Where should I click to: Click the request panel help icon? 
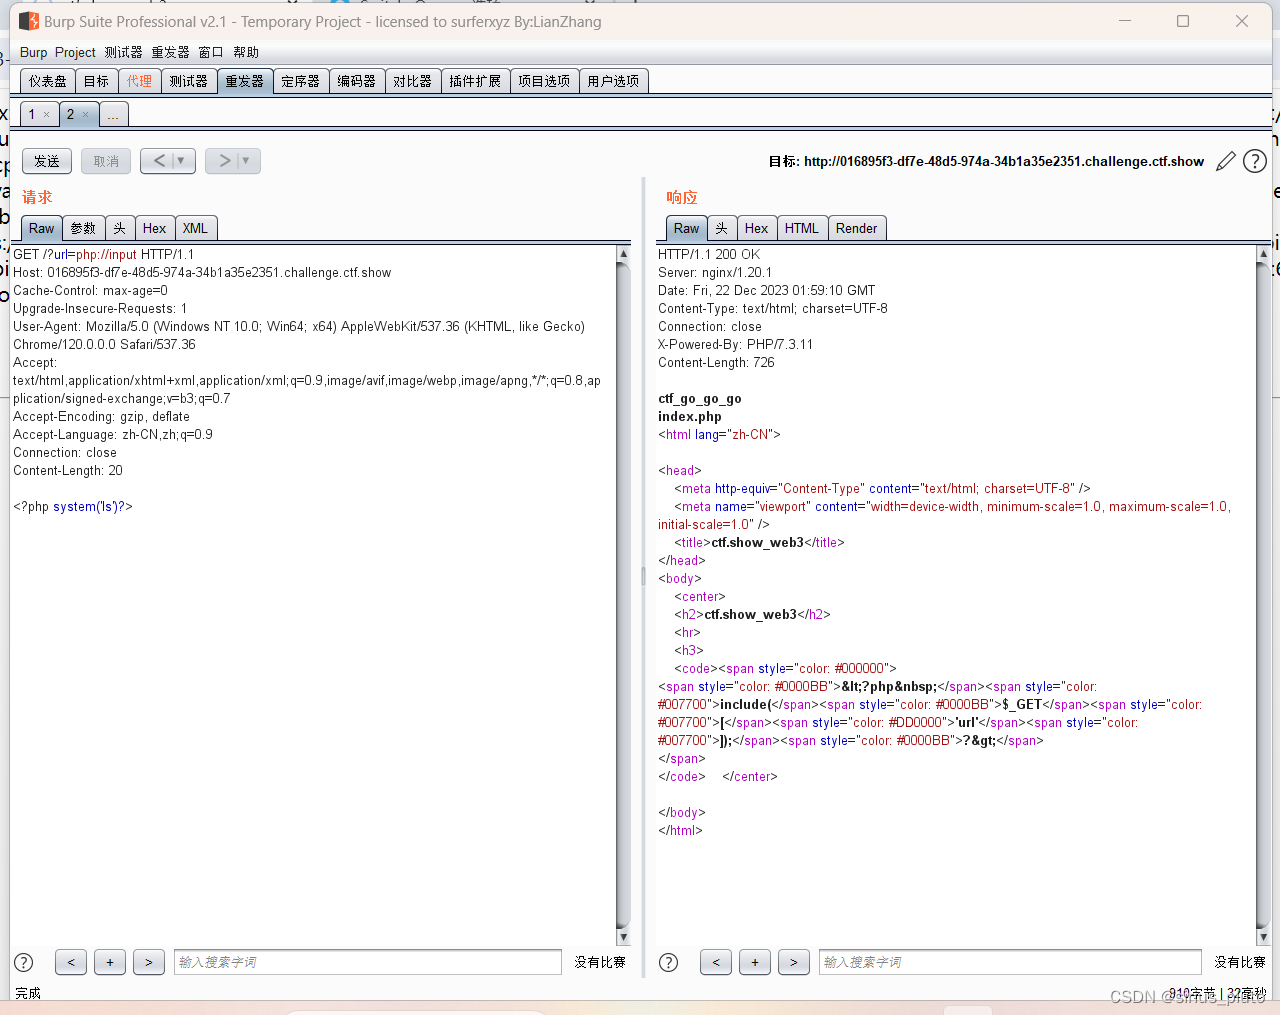[24, 962]
